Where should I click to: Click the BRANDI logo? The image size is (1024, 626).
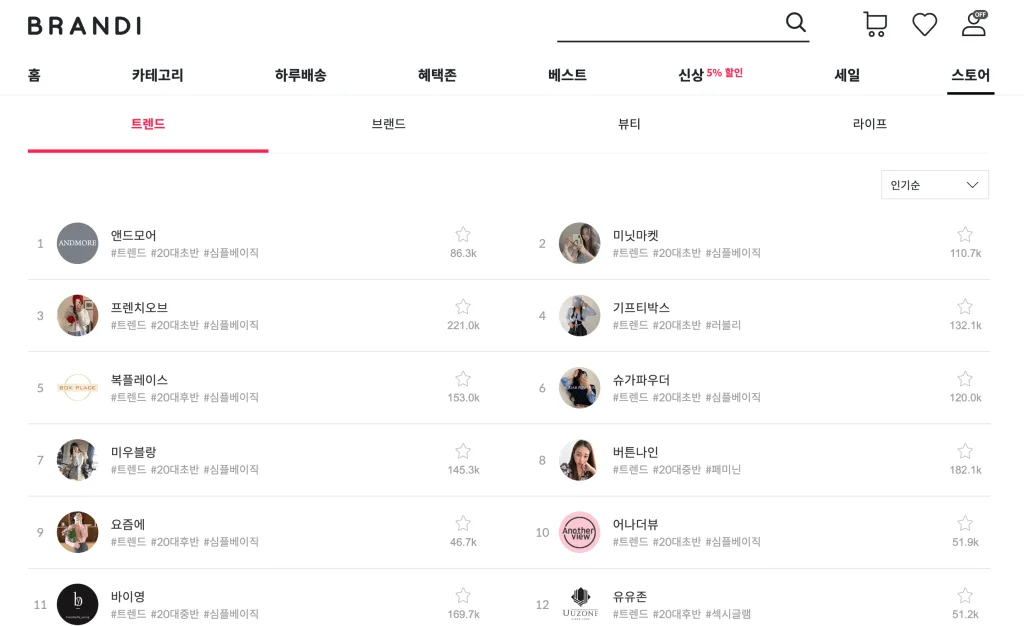84,26
